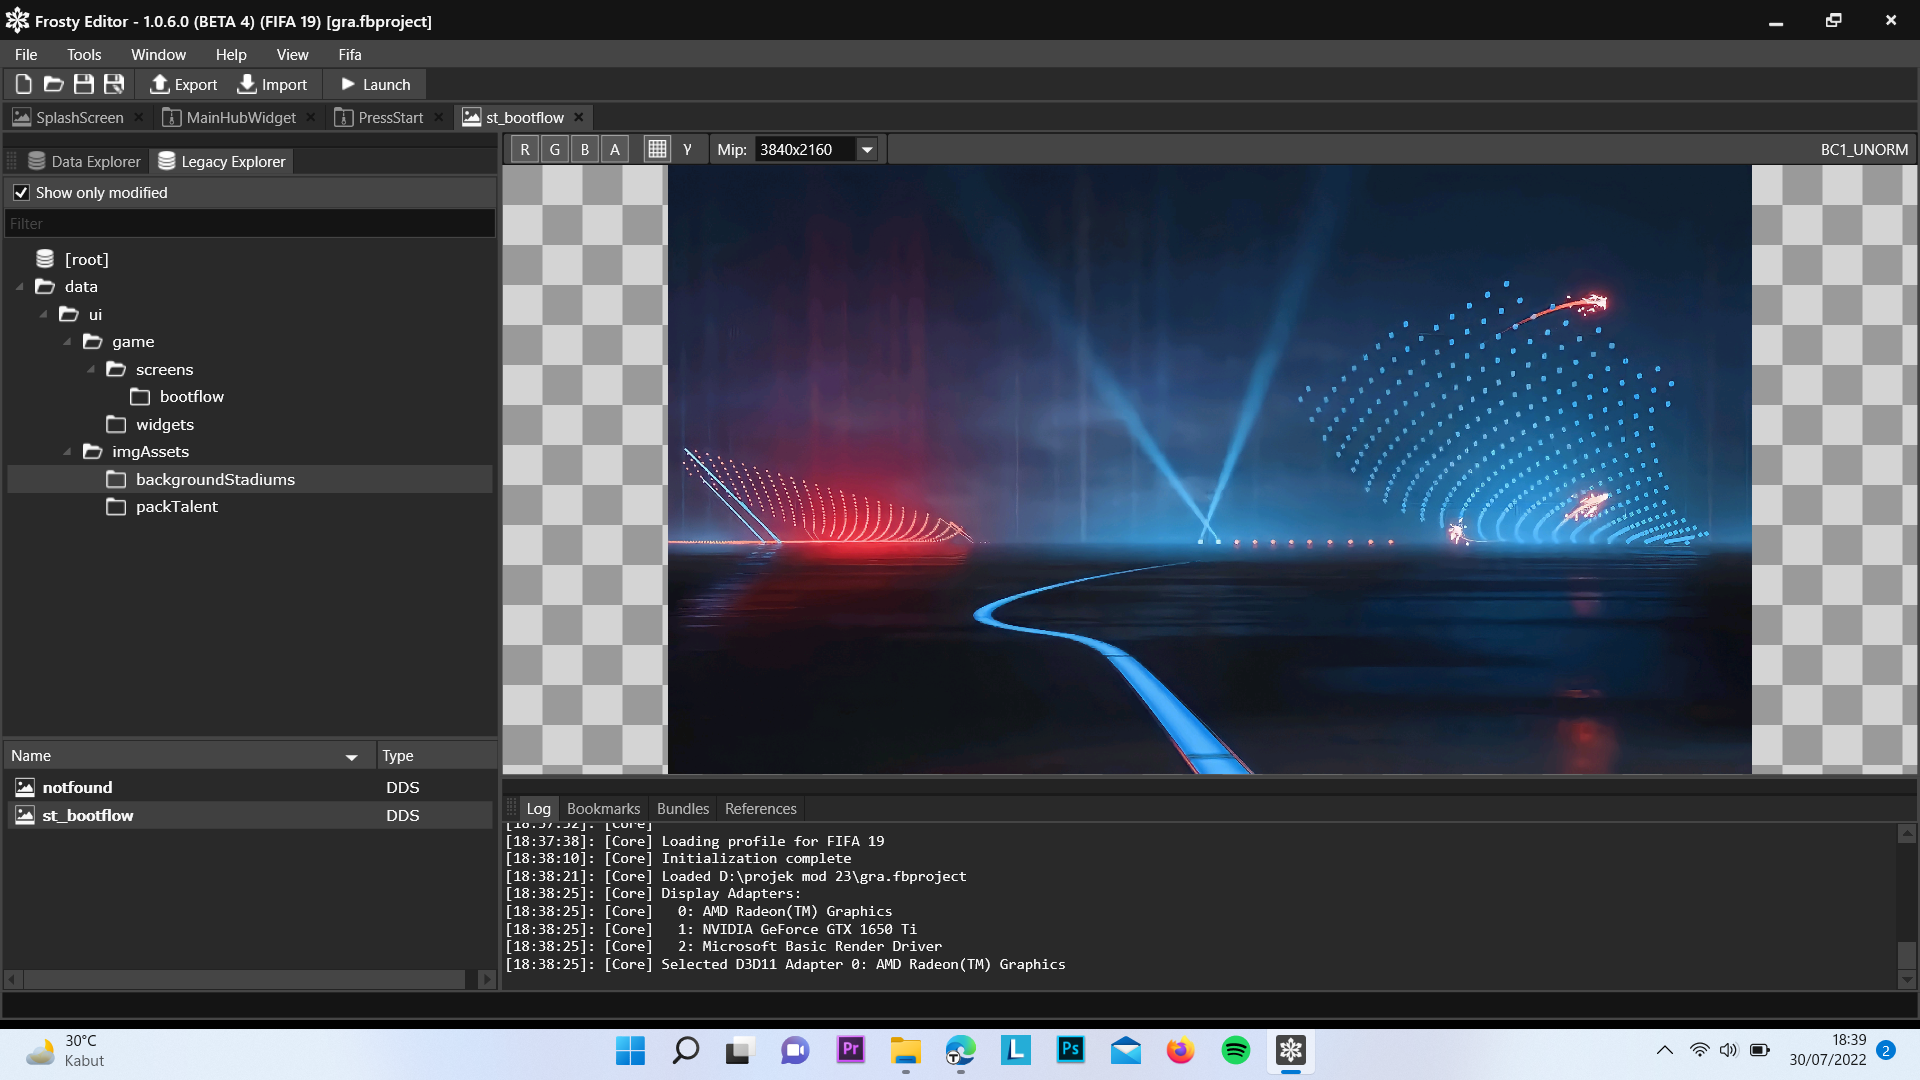Select the st_bootflow DDS file row
This screenshot has width=1920, height=1080.
point(250,815)
